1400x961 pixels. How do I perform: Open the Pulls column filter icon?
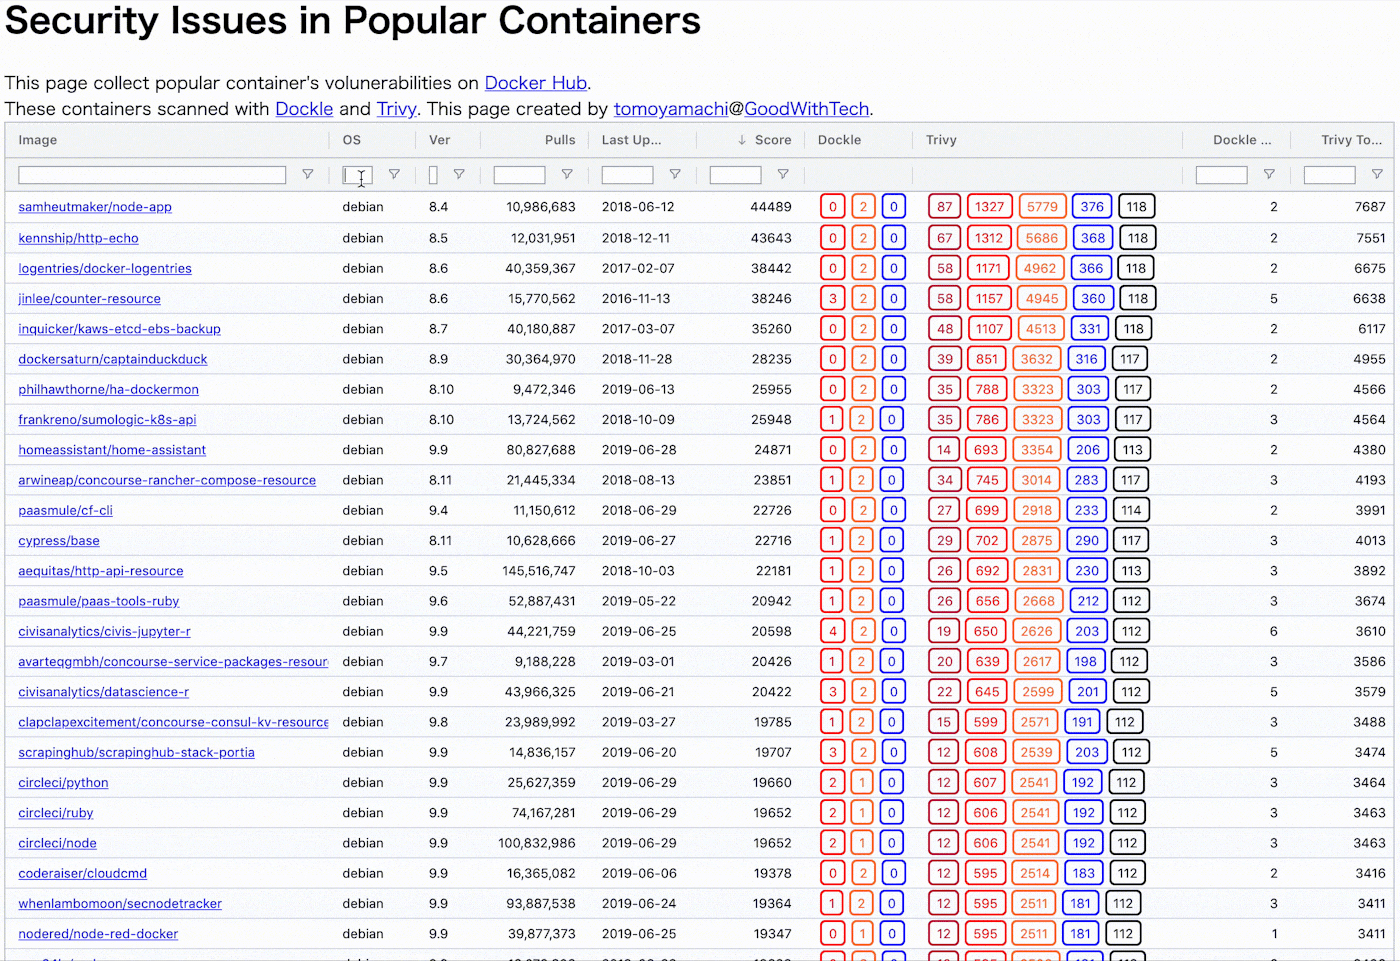coord(567,175)
